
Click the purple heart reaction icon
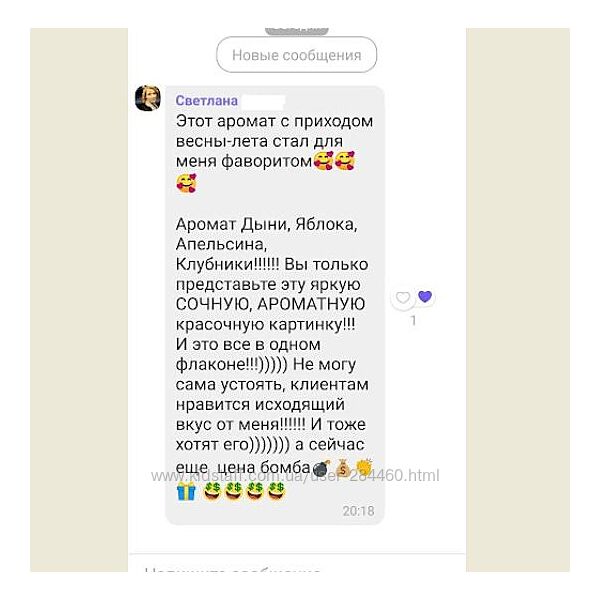coord(425,296)
